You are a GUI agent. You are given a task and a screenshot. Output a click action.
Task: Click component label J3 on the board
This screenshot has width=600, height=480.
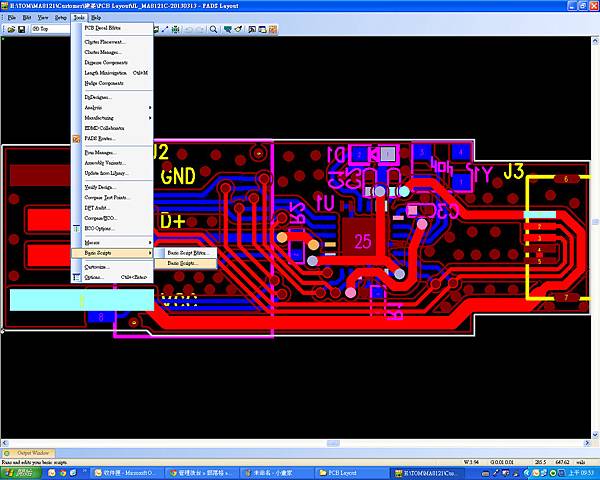coord(514,172)
